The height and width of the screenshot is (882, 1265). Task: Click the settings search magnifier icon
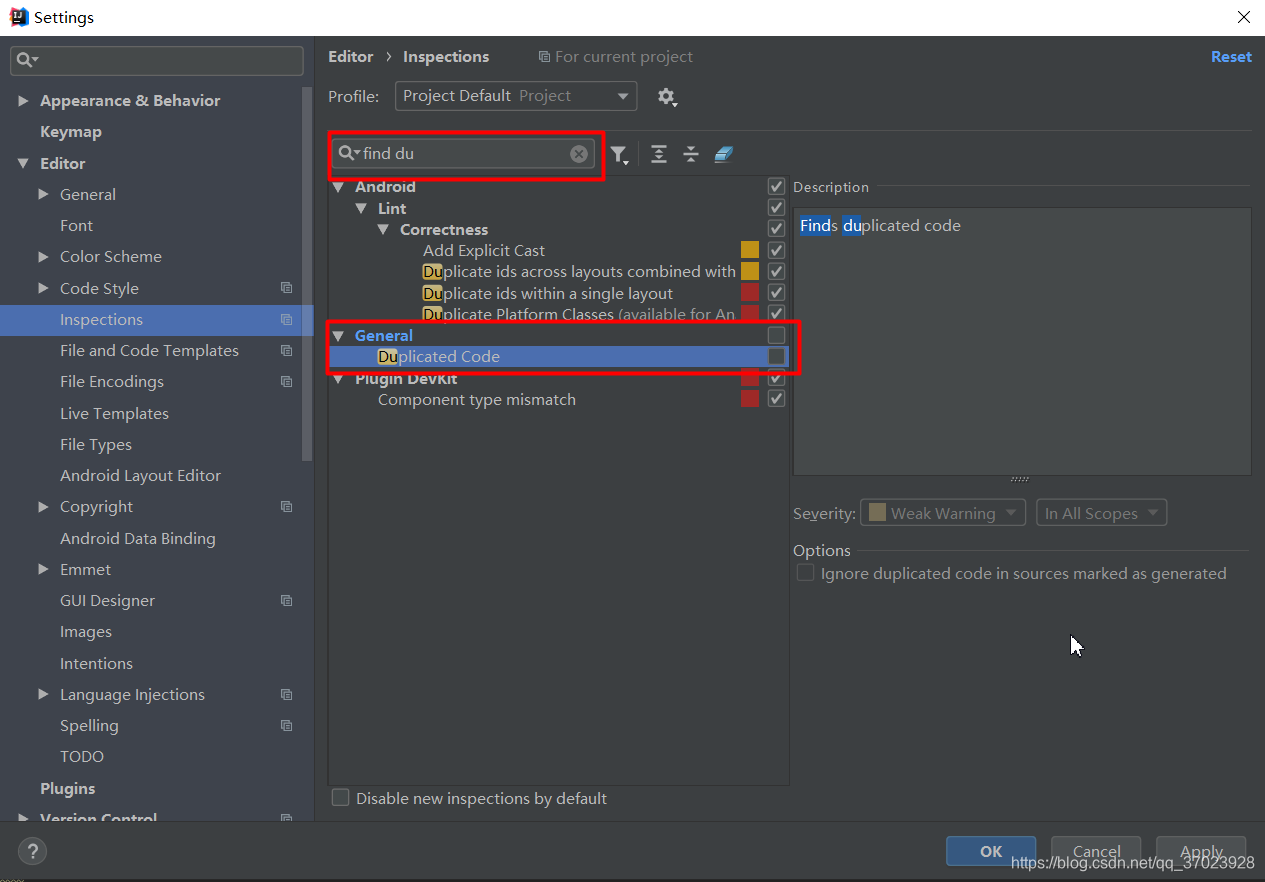point(27,61)
